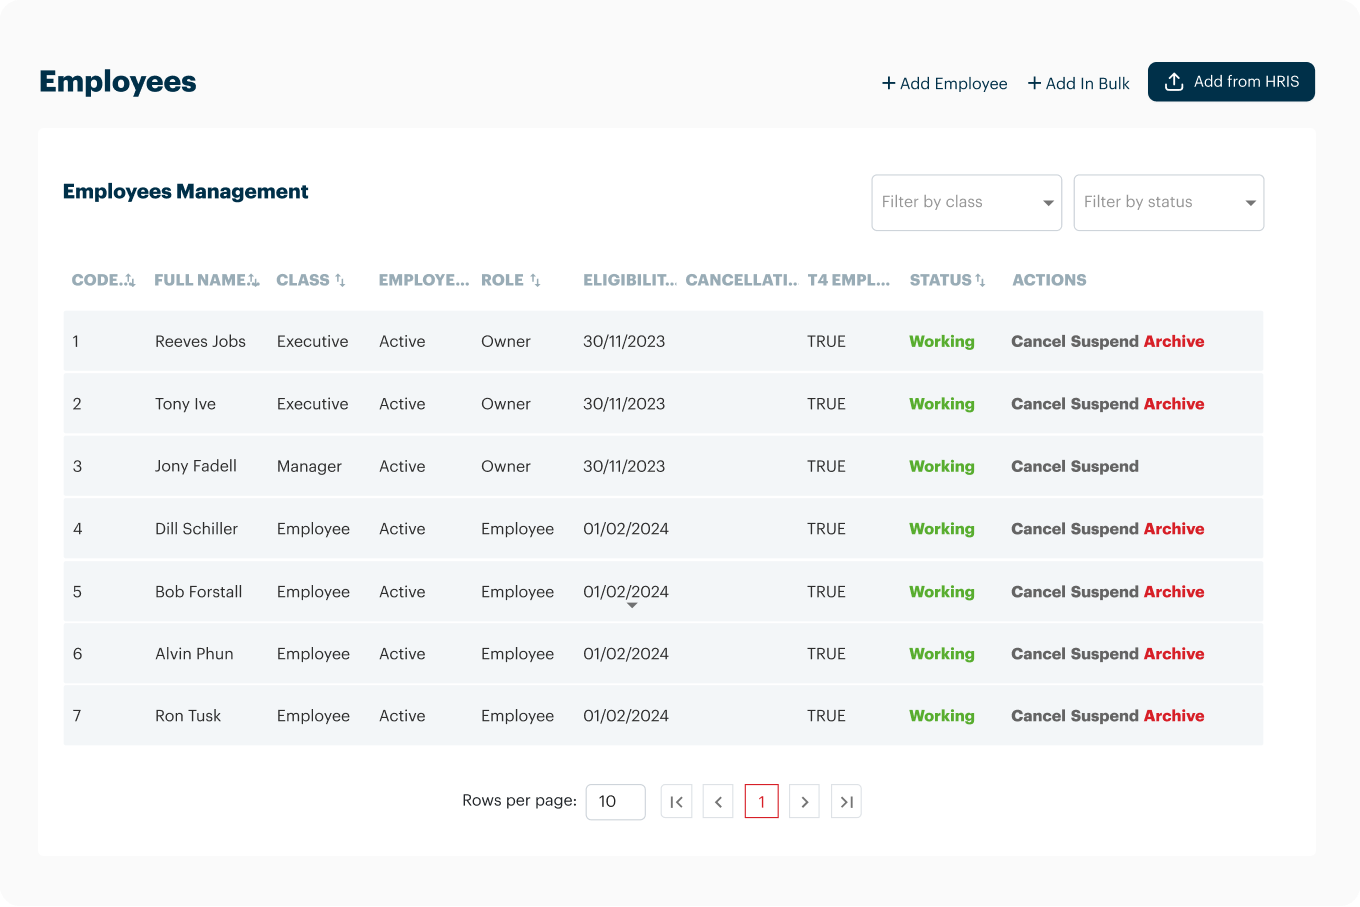
Task: Archive employee Tony Ive
Action: 1174,404
